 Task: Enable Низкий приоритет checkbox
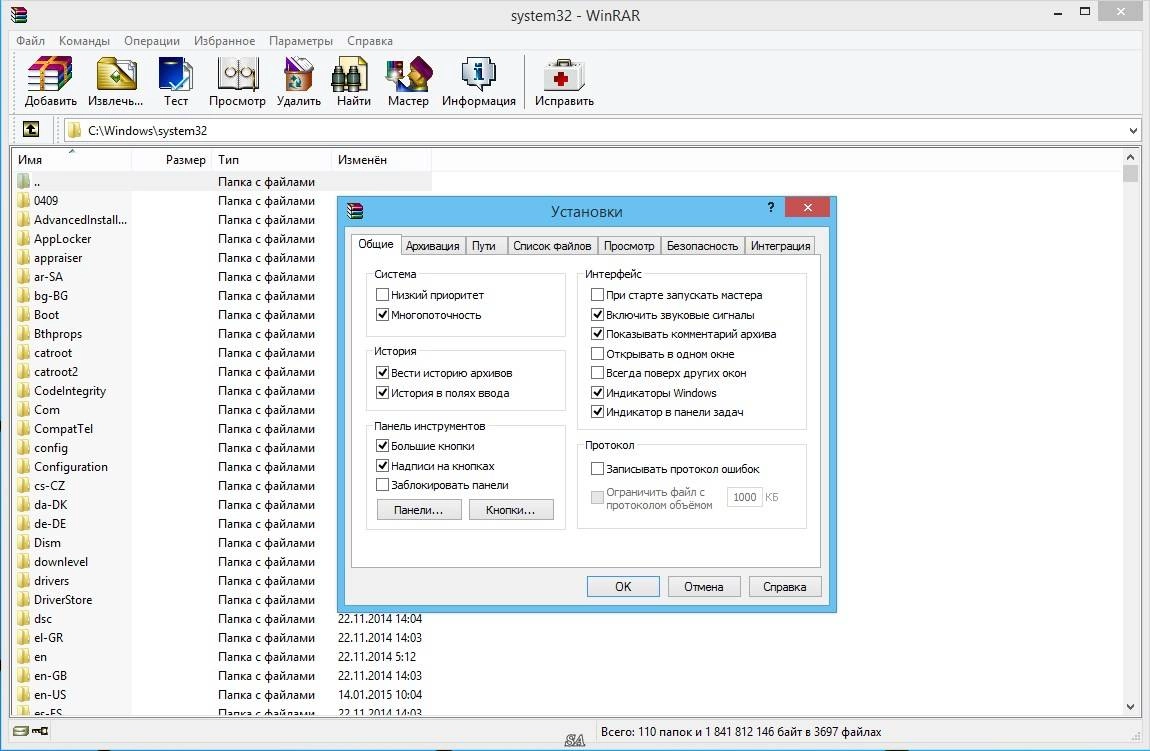coord(382,295)
